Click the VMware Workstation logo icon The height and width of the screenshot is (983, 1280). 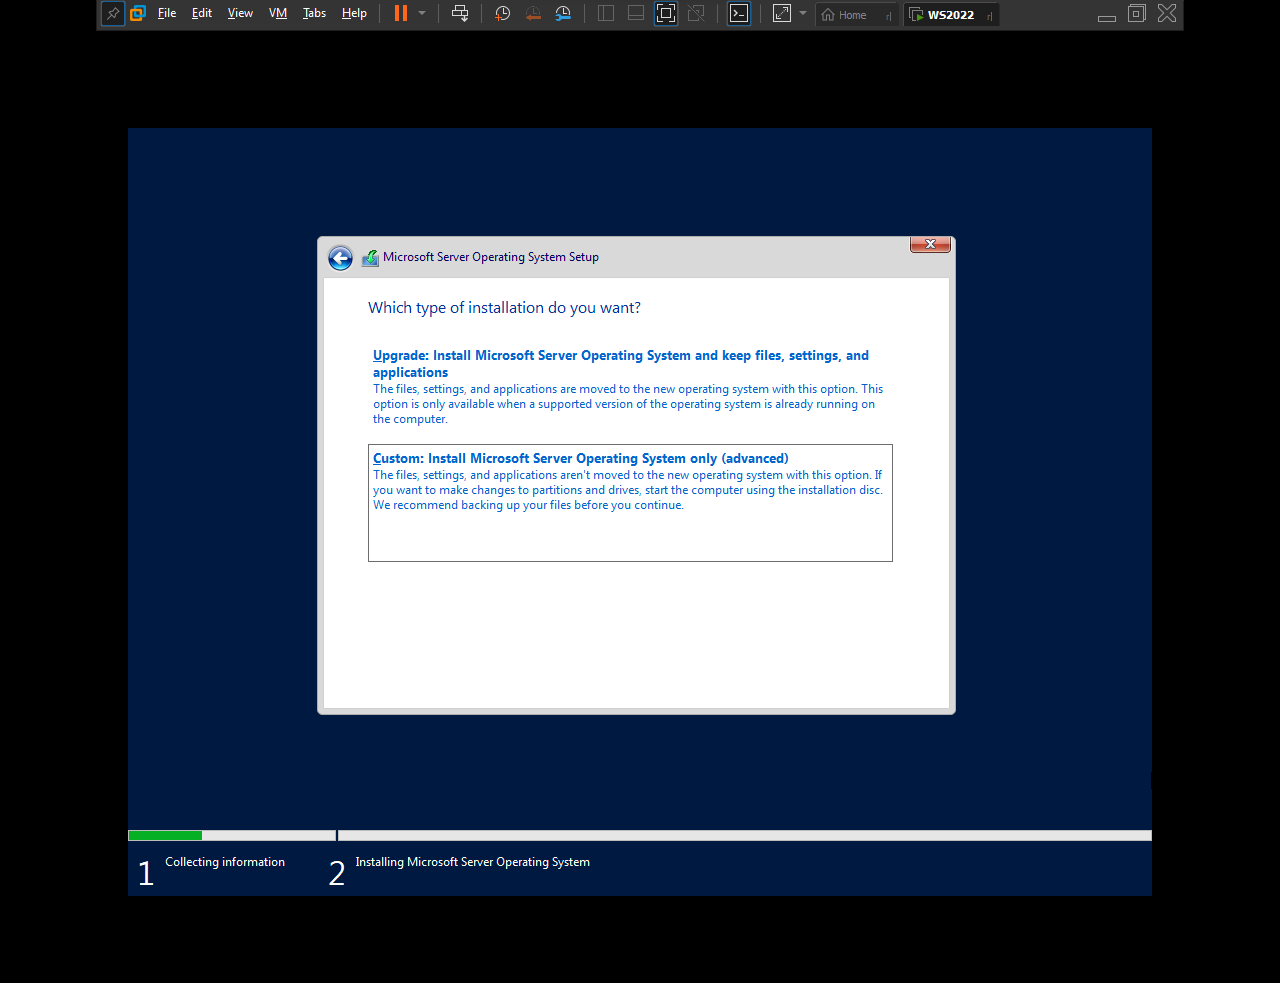138,14
